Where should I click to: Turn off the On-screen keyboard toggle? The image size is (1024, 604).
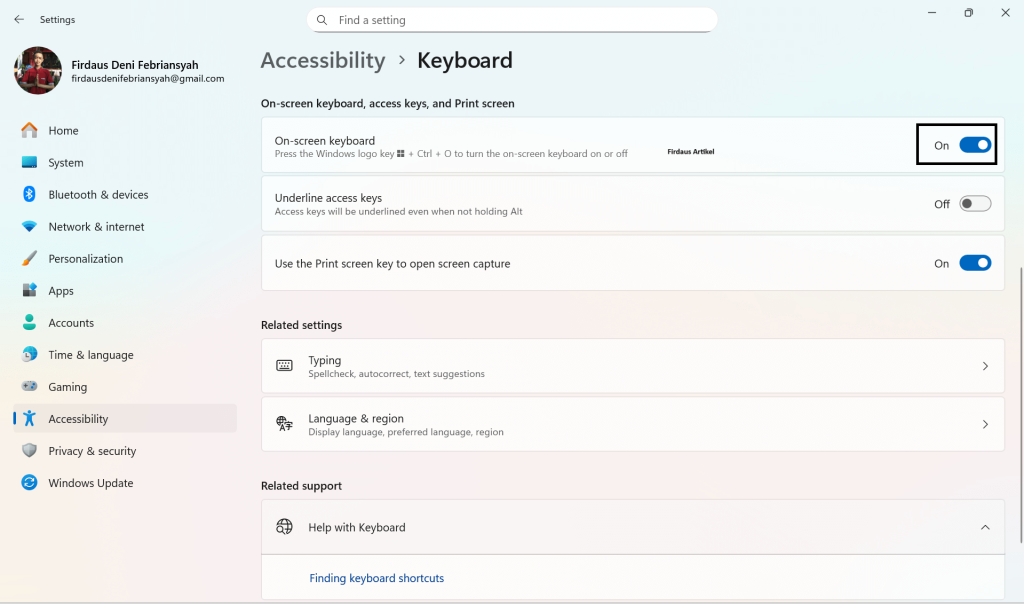tap(974, 145)
